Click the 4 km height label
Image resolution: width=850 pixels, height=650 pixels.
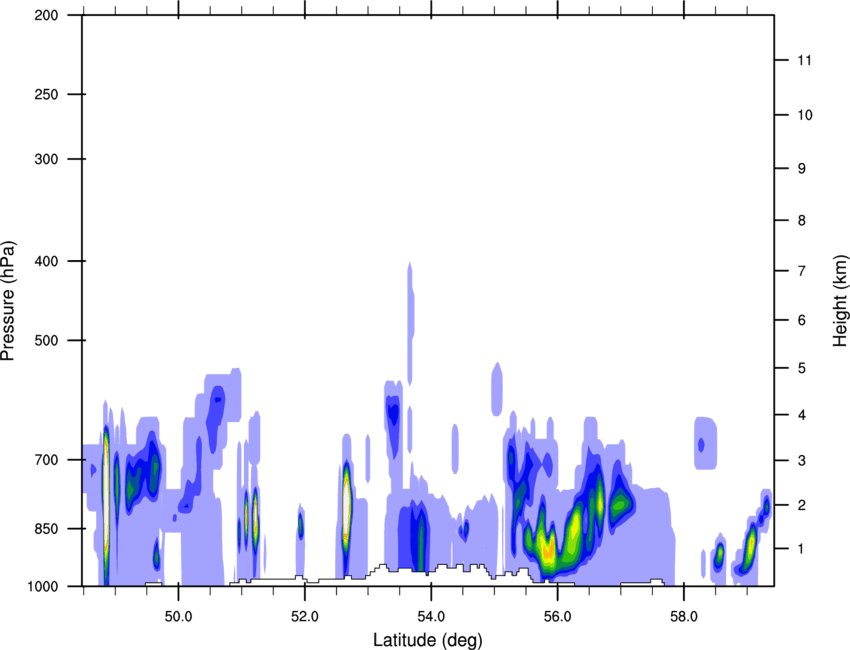coord(802,415)
